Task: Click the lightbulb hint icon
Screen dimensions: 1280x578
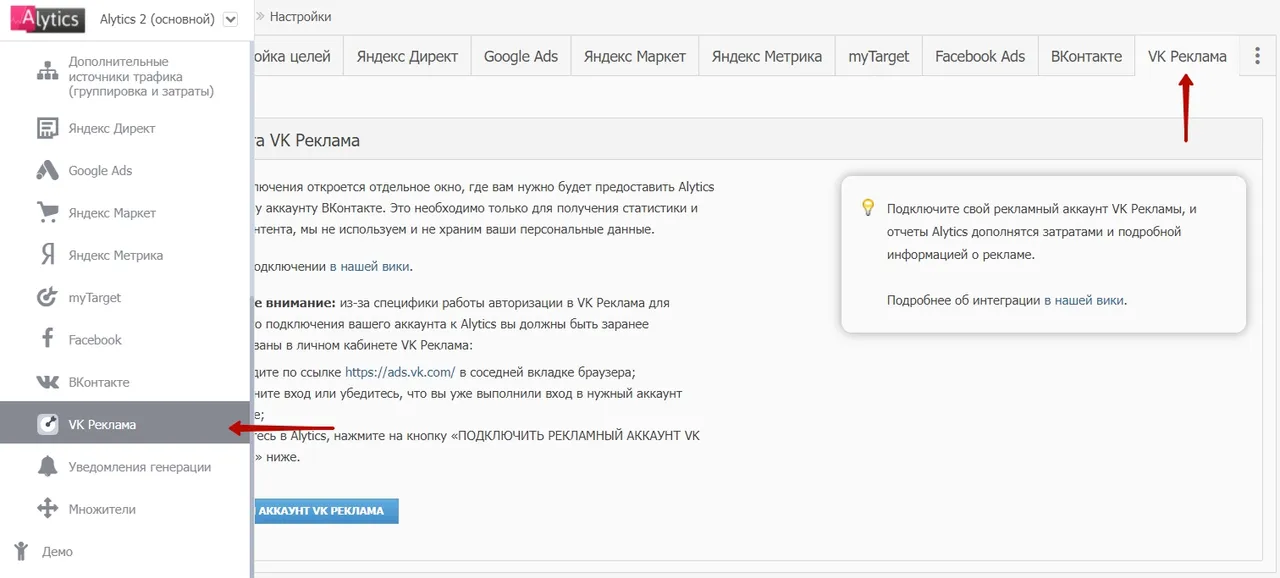Action: tap(868, 208)
